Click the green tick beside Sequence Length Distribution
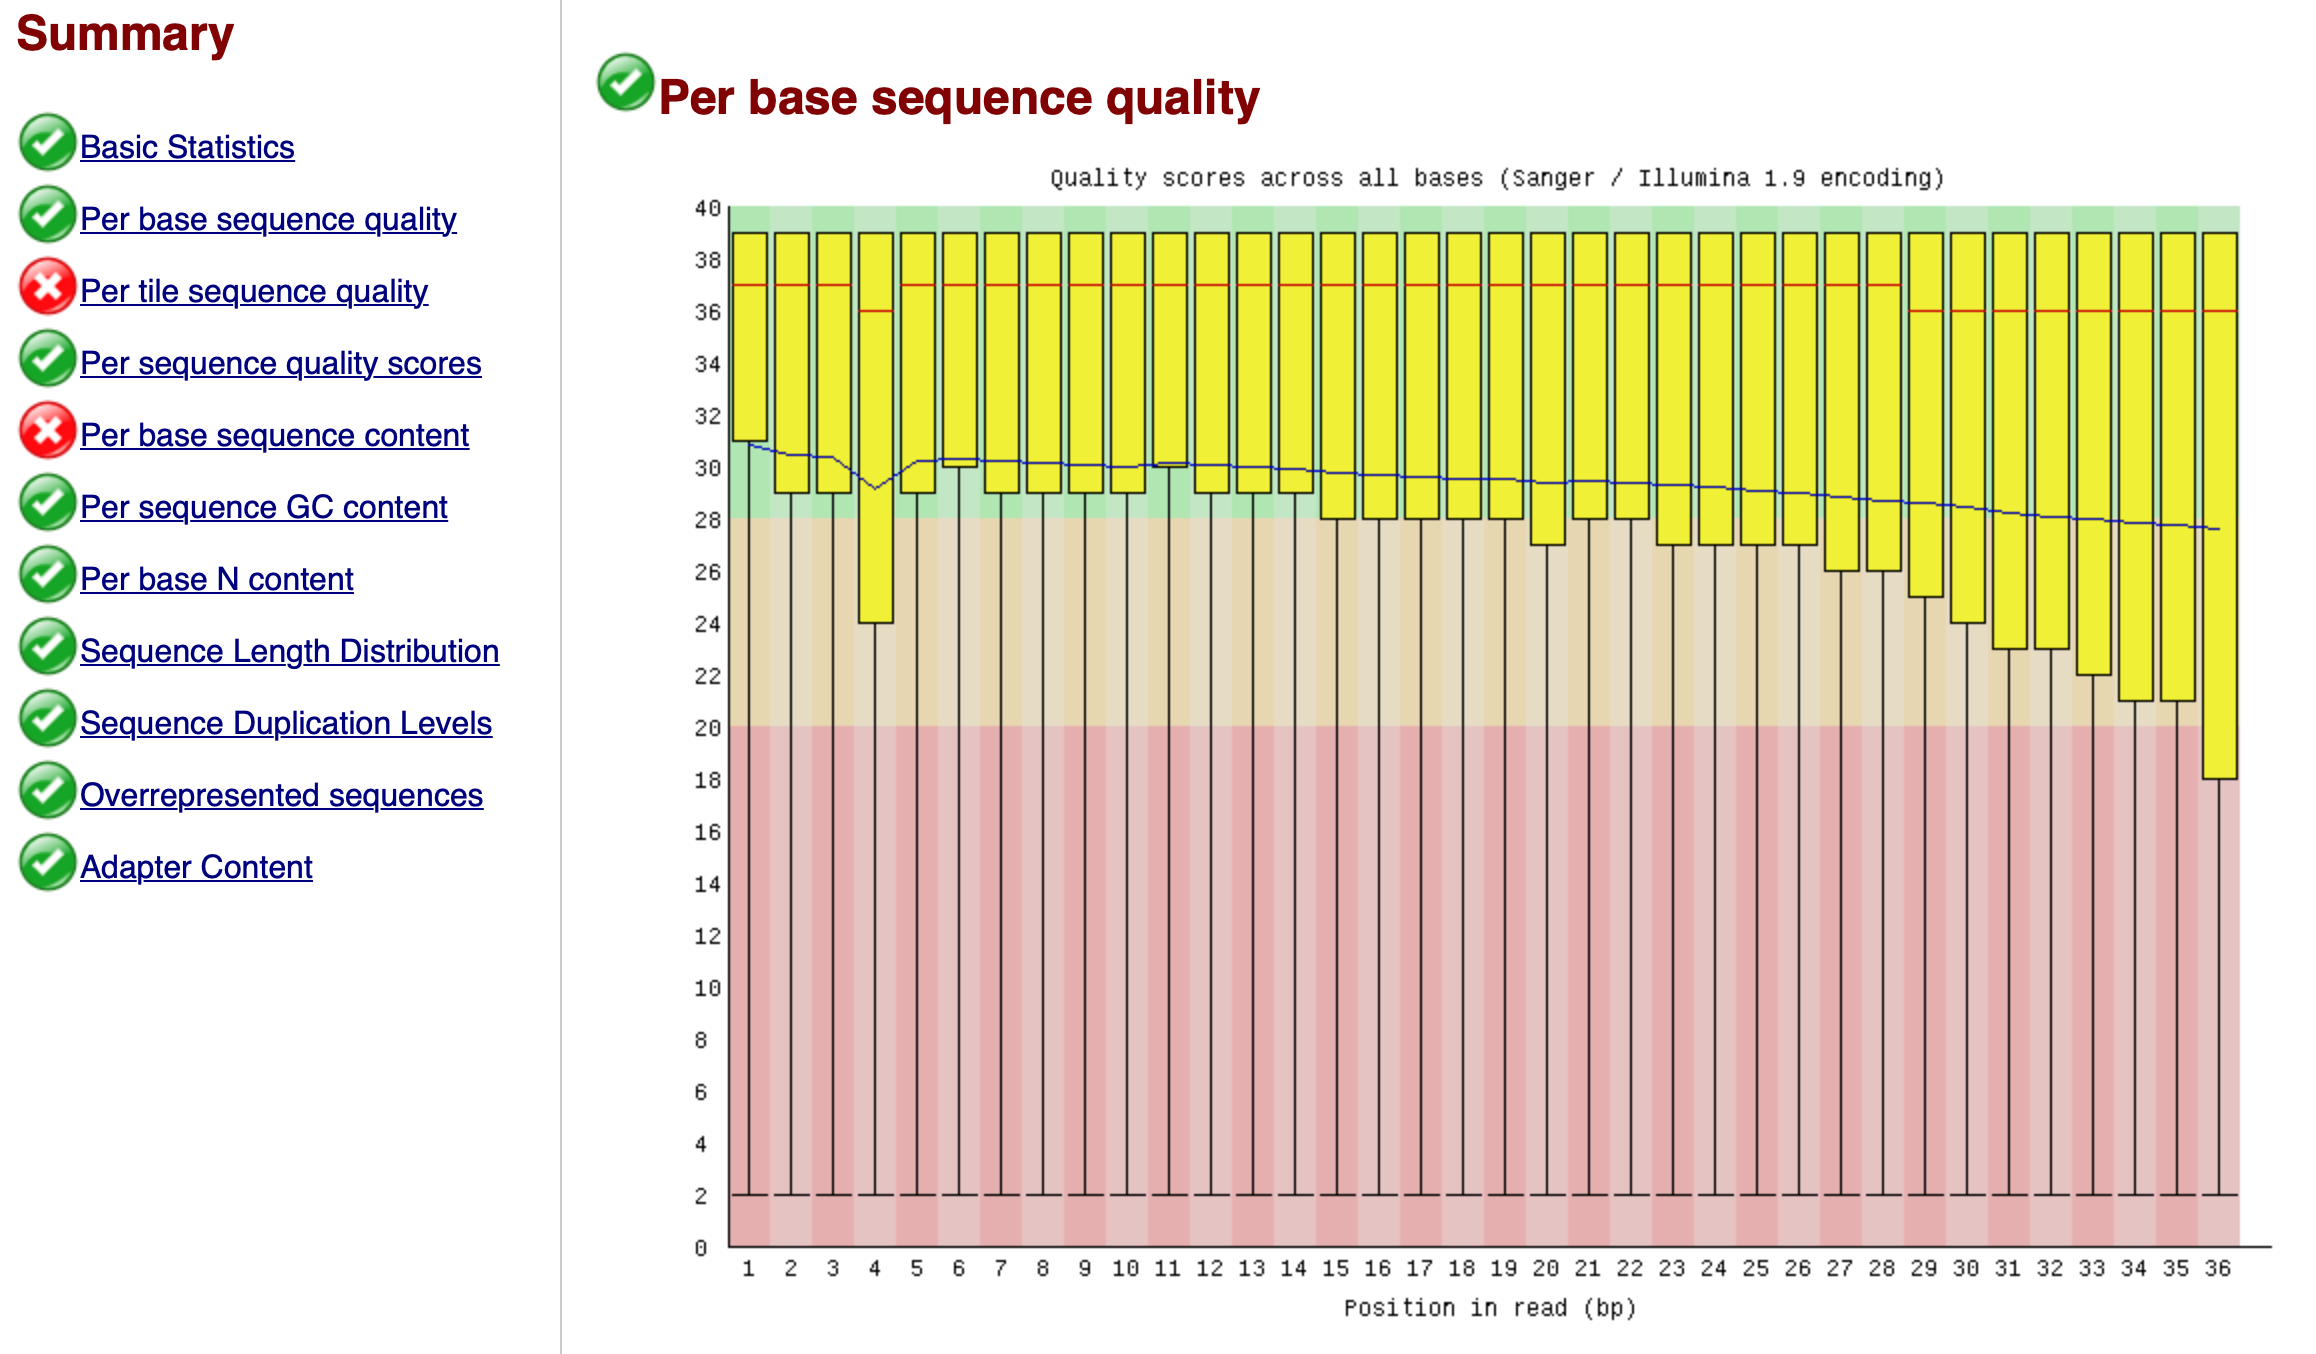Screen dimensions: 2316x1354 (x=46, y=650)
